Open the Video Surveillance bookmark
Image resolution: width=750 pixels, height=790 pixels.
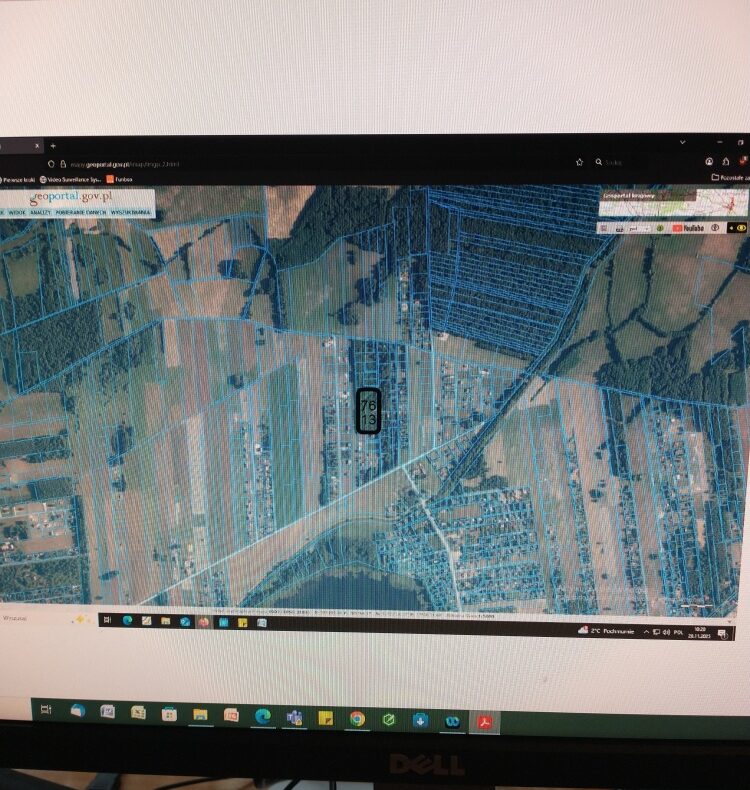(x=71, y=179)
